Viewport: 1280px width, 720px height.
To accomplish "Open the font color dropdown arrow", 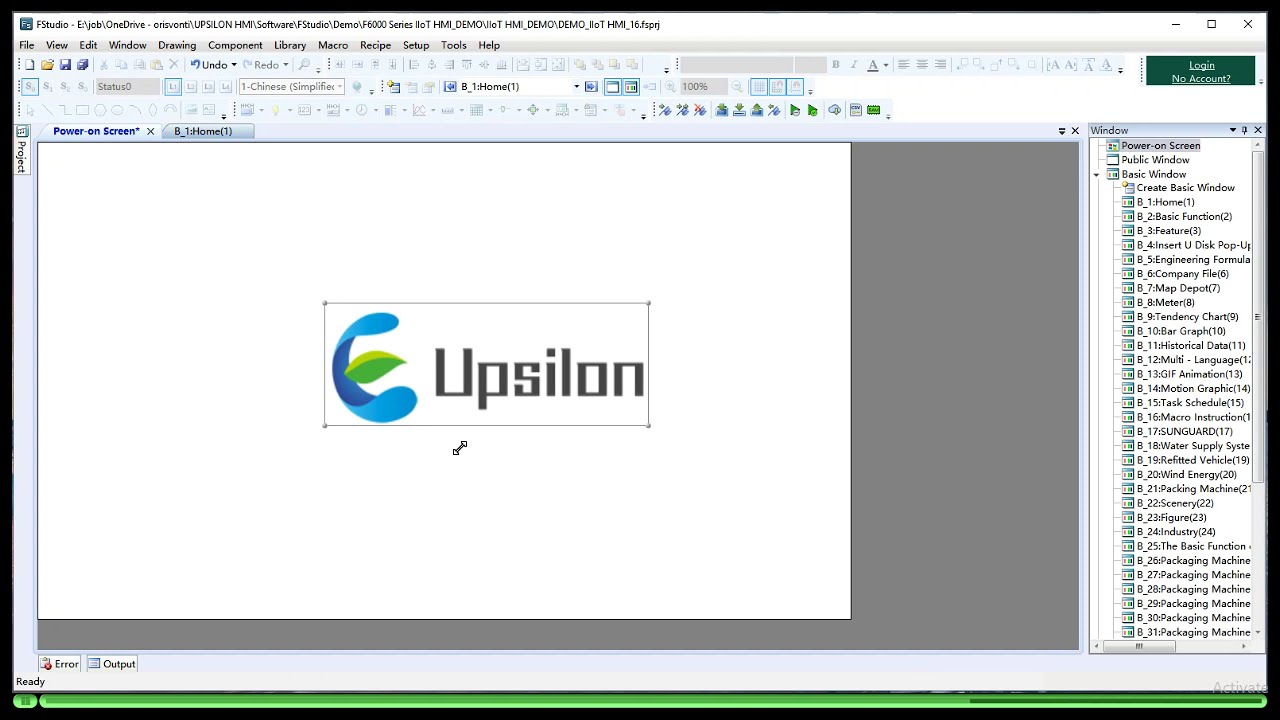I will (885, 65).
